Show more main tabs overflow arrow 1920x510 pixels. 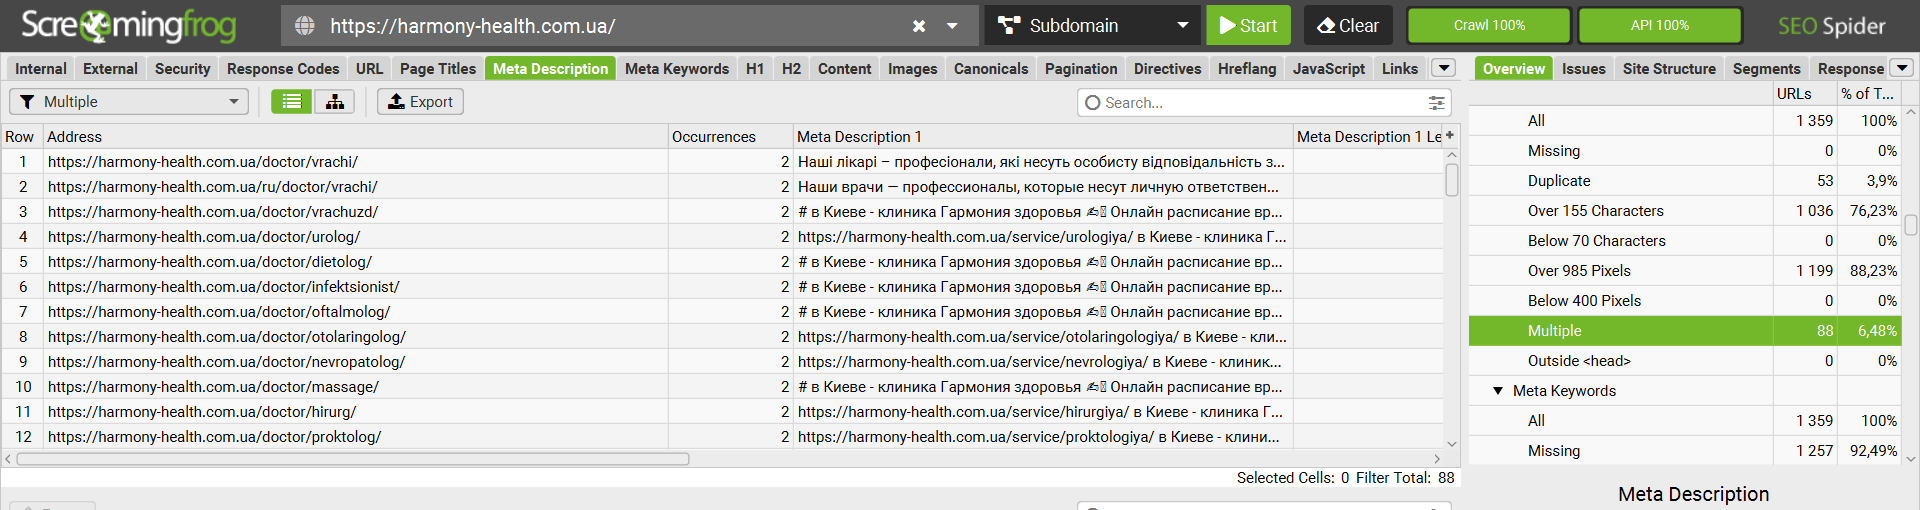click(1443, 68)
